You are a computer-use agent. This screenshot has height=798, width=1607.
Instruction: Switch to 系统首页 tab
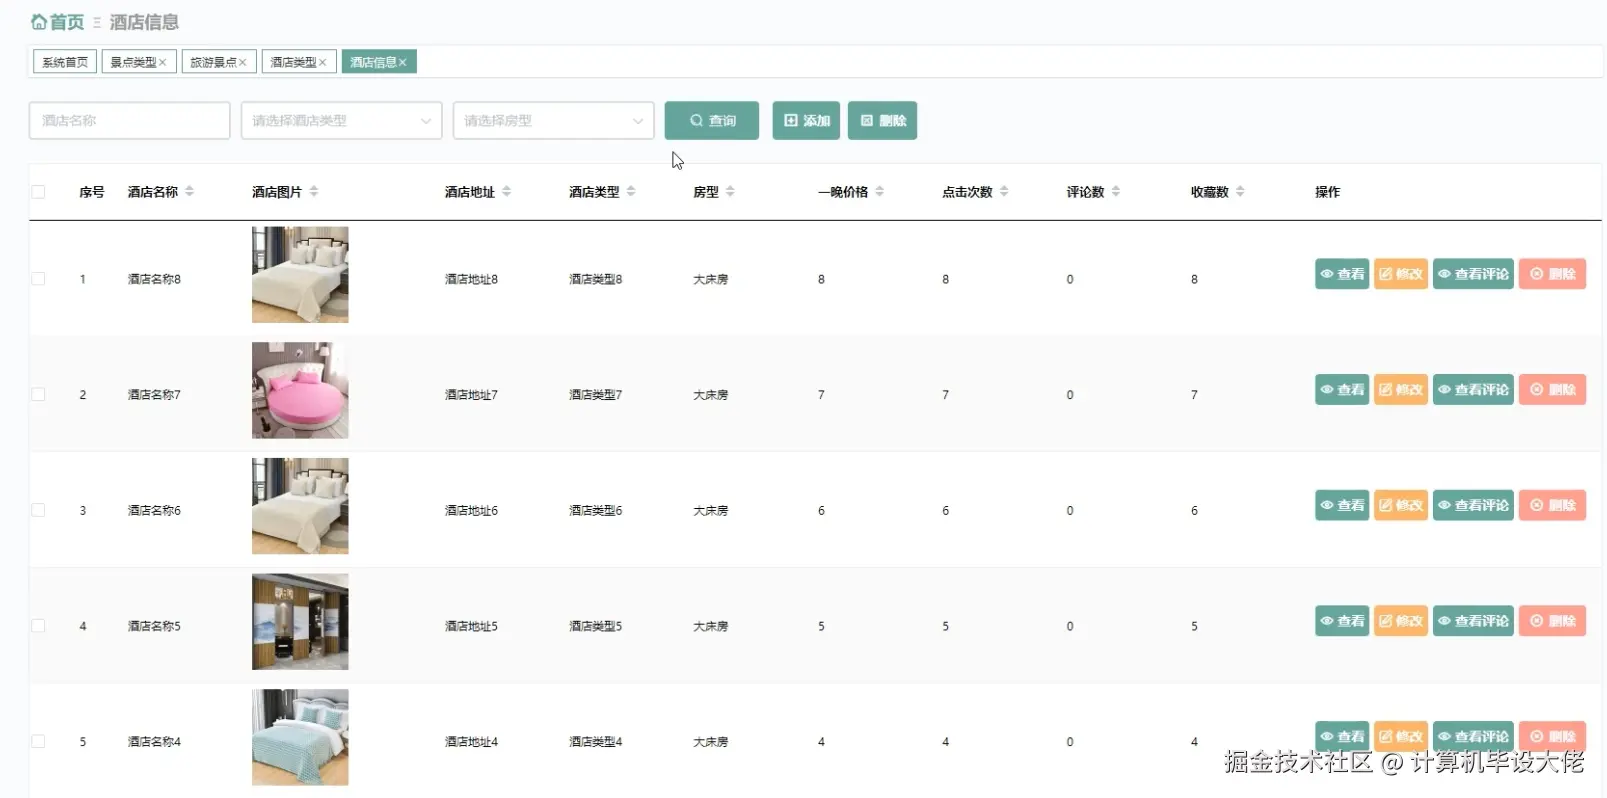[x=65, y=62]
